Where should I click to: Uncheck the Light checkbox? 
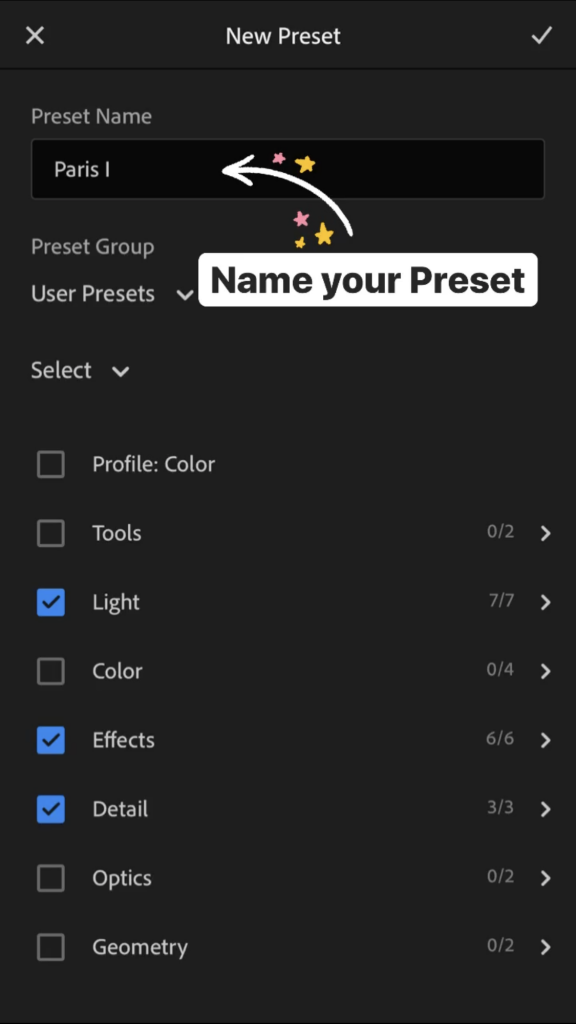point(51,602)
